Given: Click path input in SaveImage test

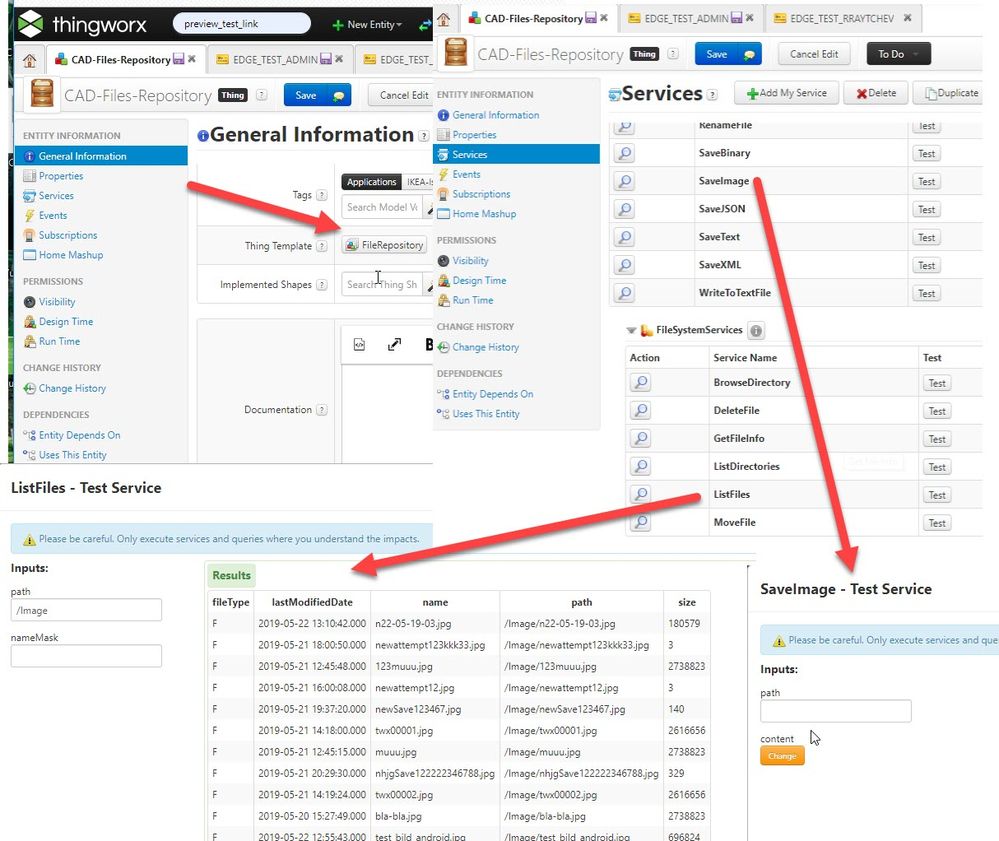Looking at the screenshot, I should (835, 711).
